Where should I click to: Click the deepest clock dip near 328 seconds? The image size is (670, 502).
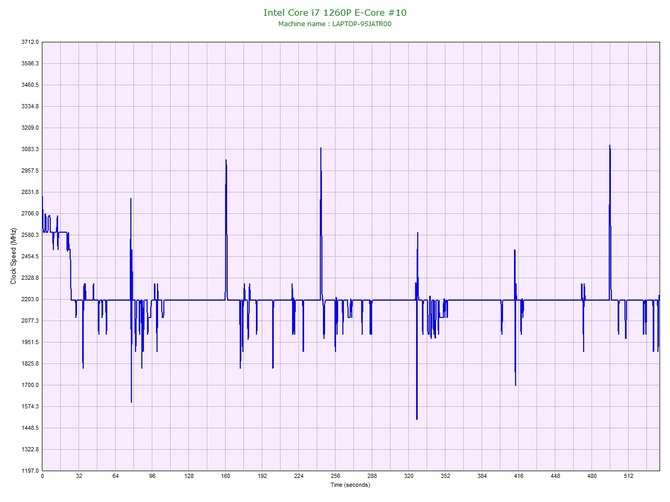[417, 419]
